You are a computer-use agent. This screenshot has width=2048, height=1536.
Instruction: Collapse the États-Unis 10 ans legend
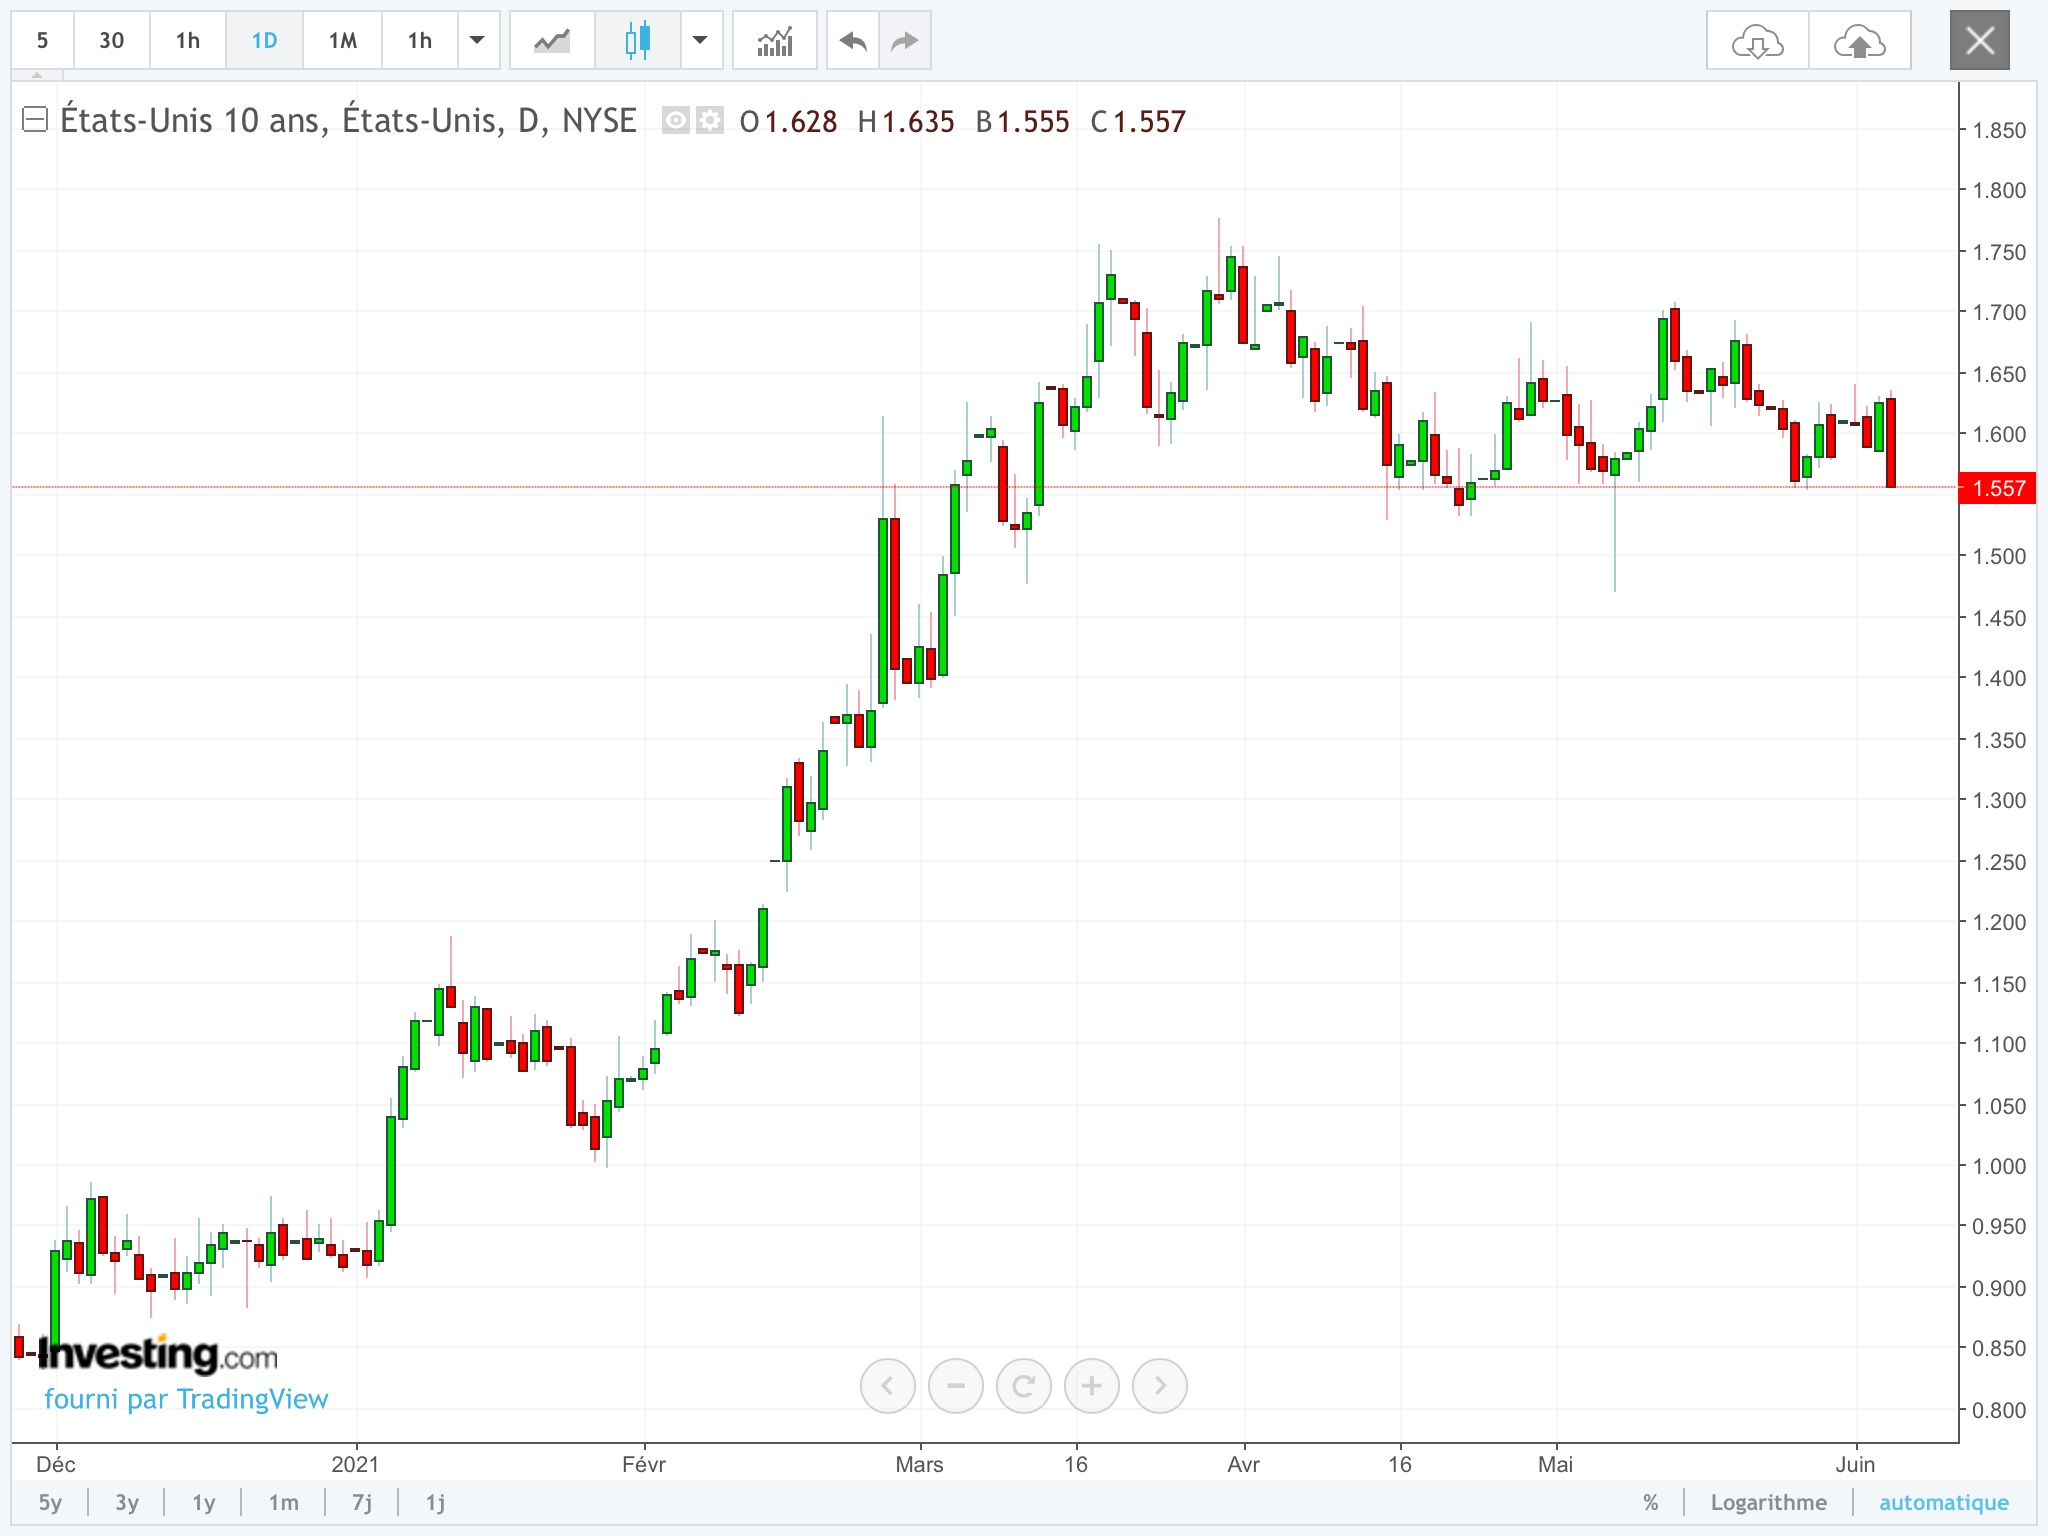(x=35, y=120)
